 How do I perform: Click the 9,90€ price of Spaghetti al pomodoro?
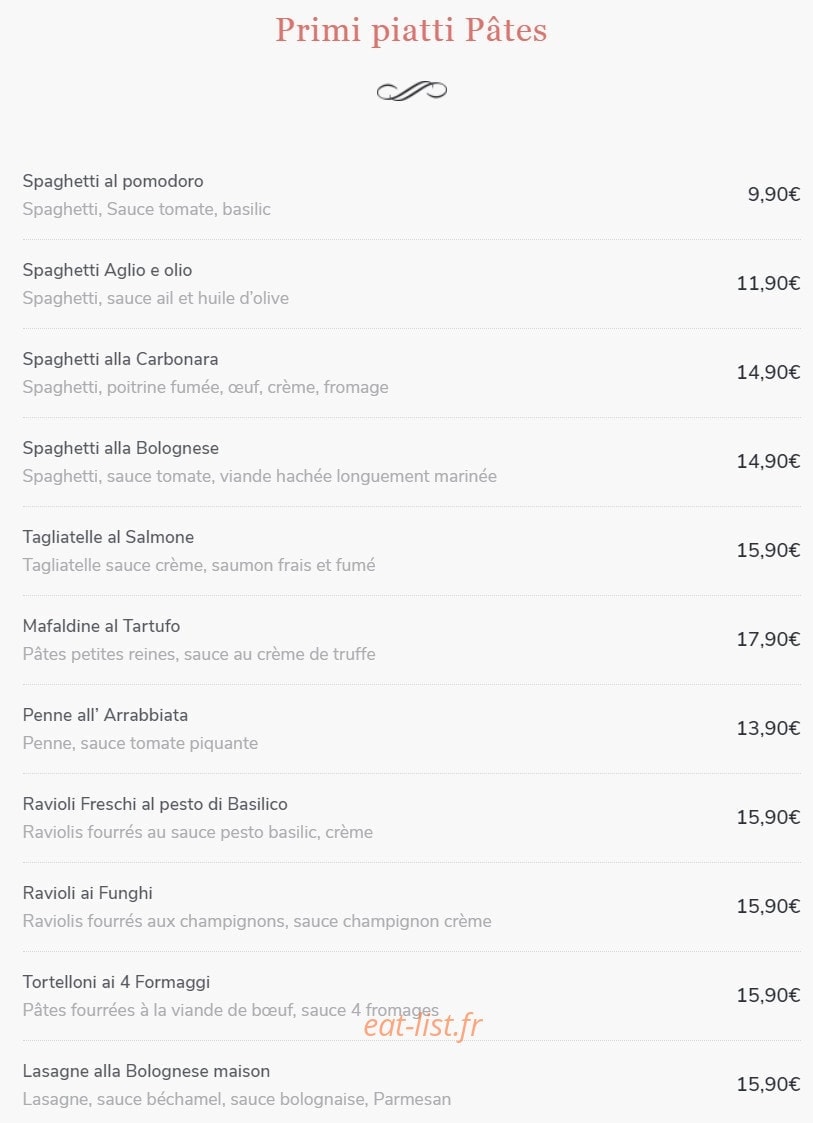click(x=774, y=194)
